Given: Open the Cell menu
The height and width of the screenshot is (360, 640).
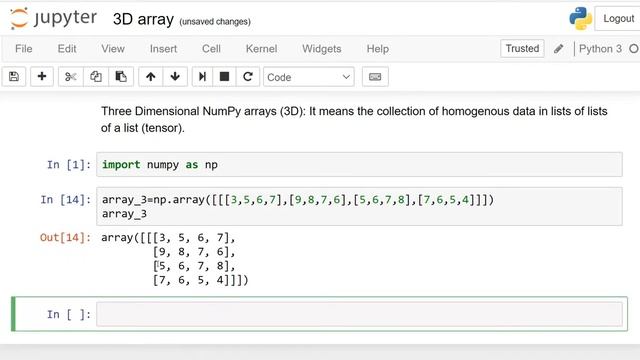Looking at the screenshot, I should pos(211,49).
